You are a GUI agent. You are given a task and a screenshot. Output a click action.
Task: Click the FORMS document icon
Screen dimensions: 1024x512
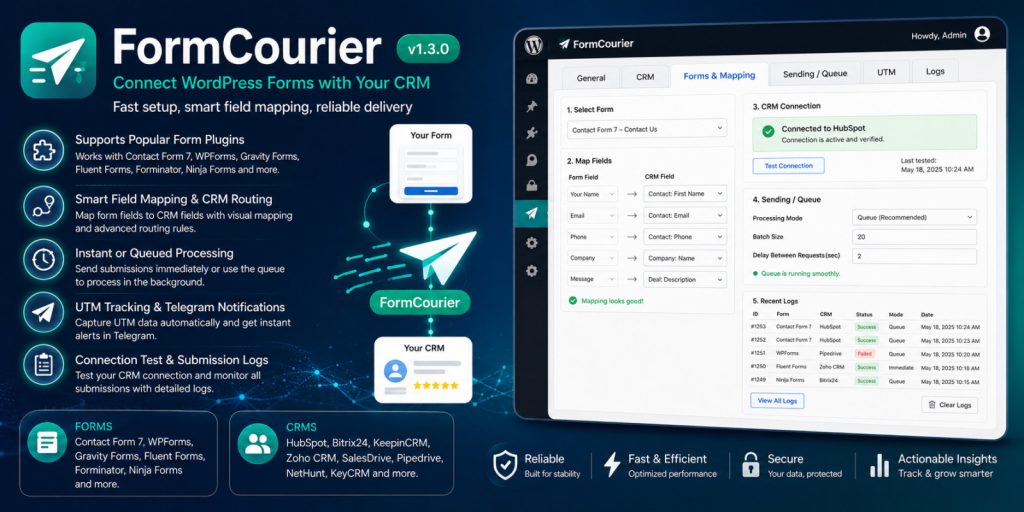coord(48,443)
